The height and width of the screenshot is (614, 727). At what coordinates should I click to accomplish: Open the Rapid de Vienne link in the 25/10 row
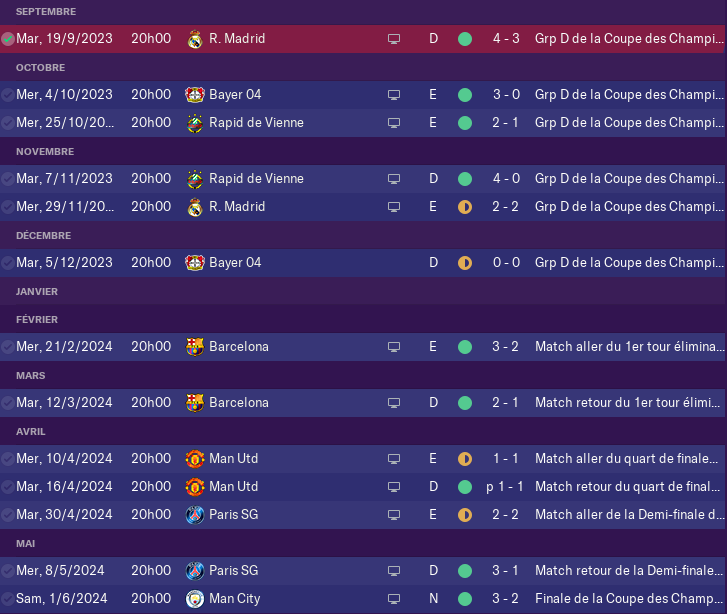[256, 123]
